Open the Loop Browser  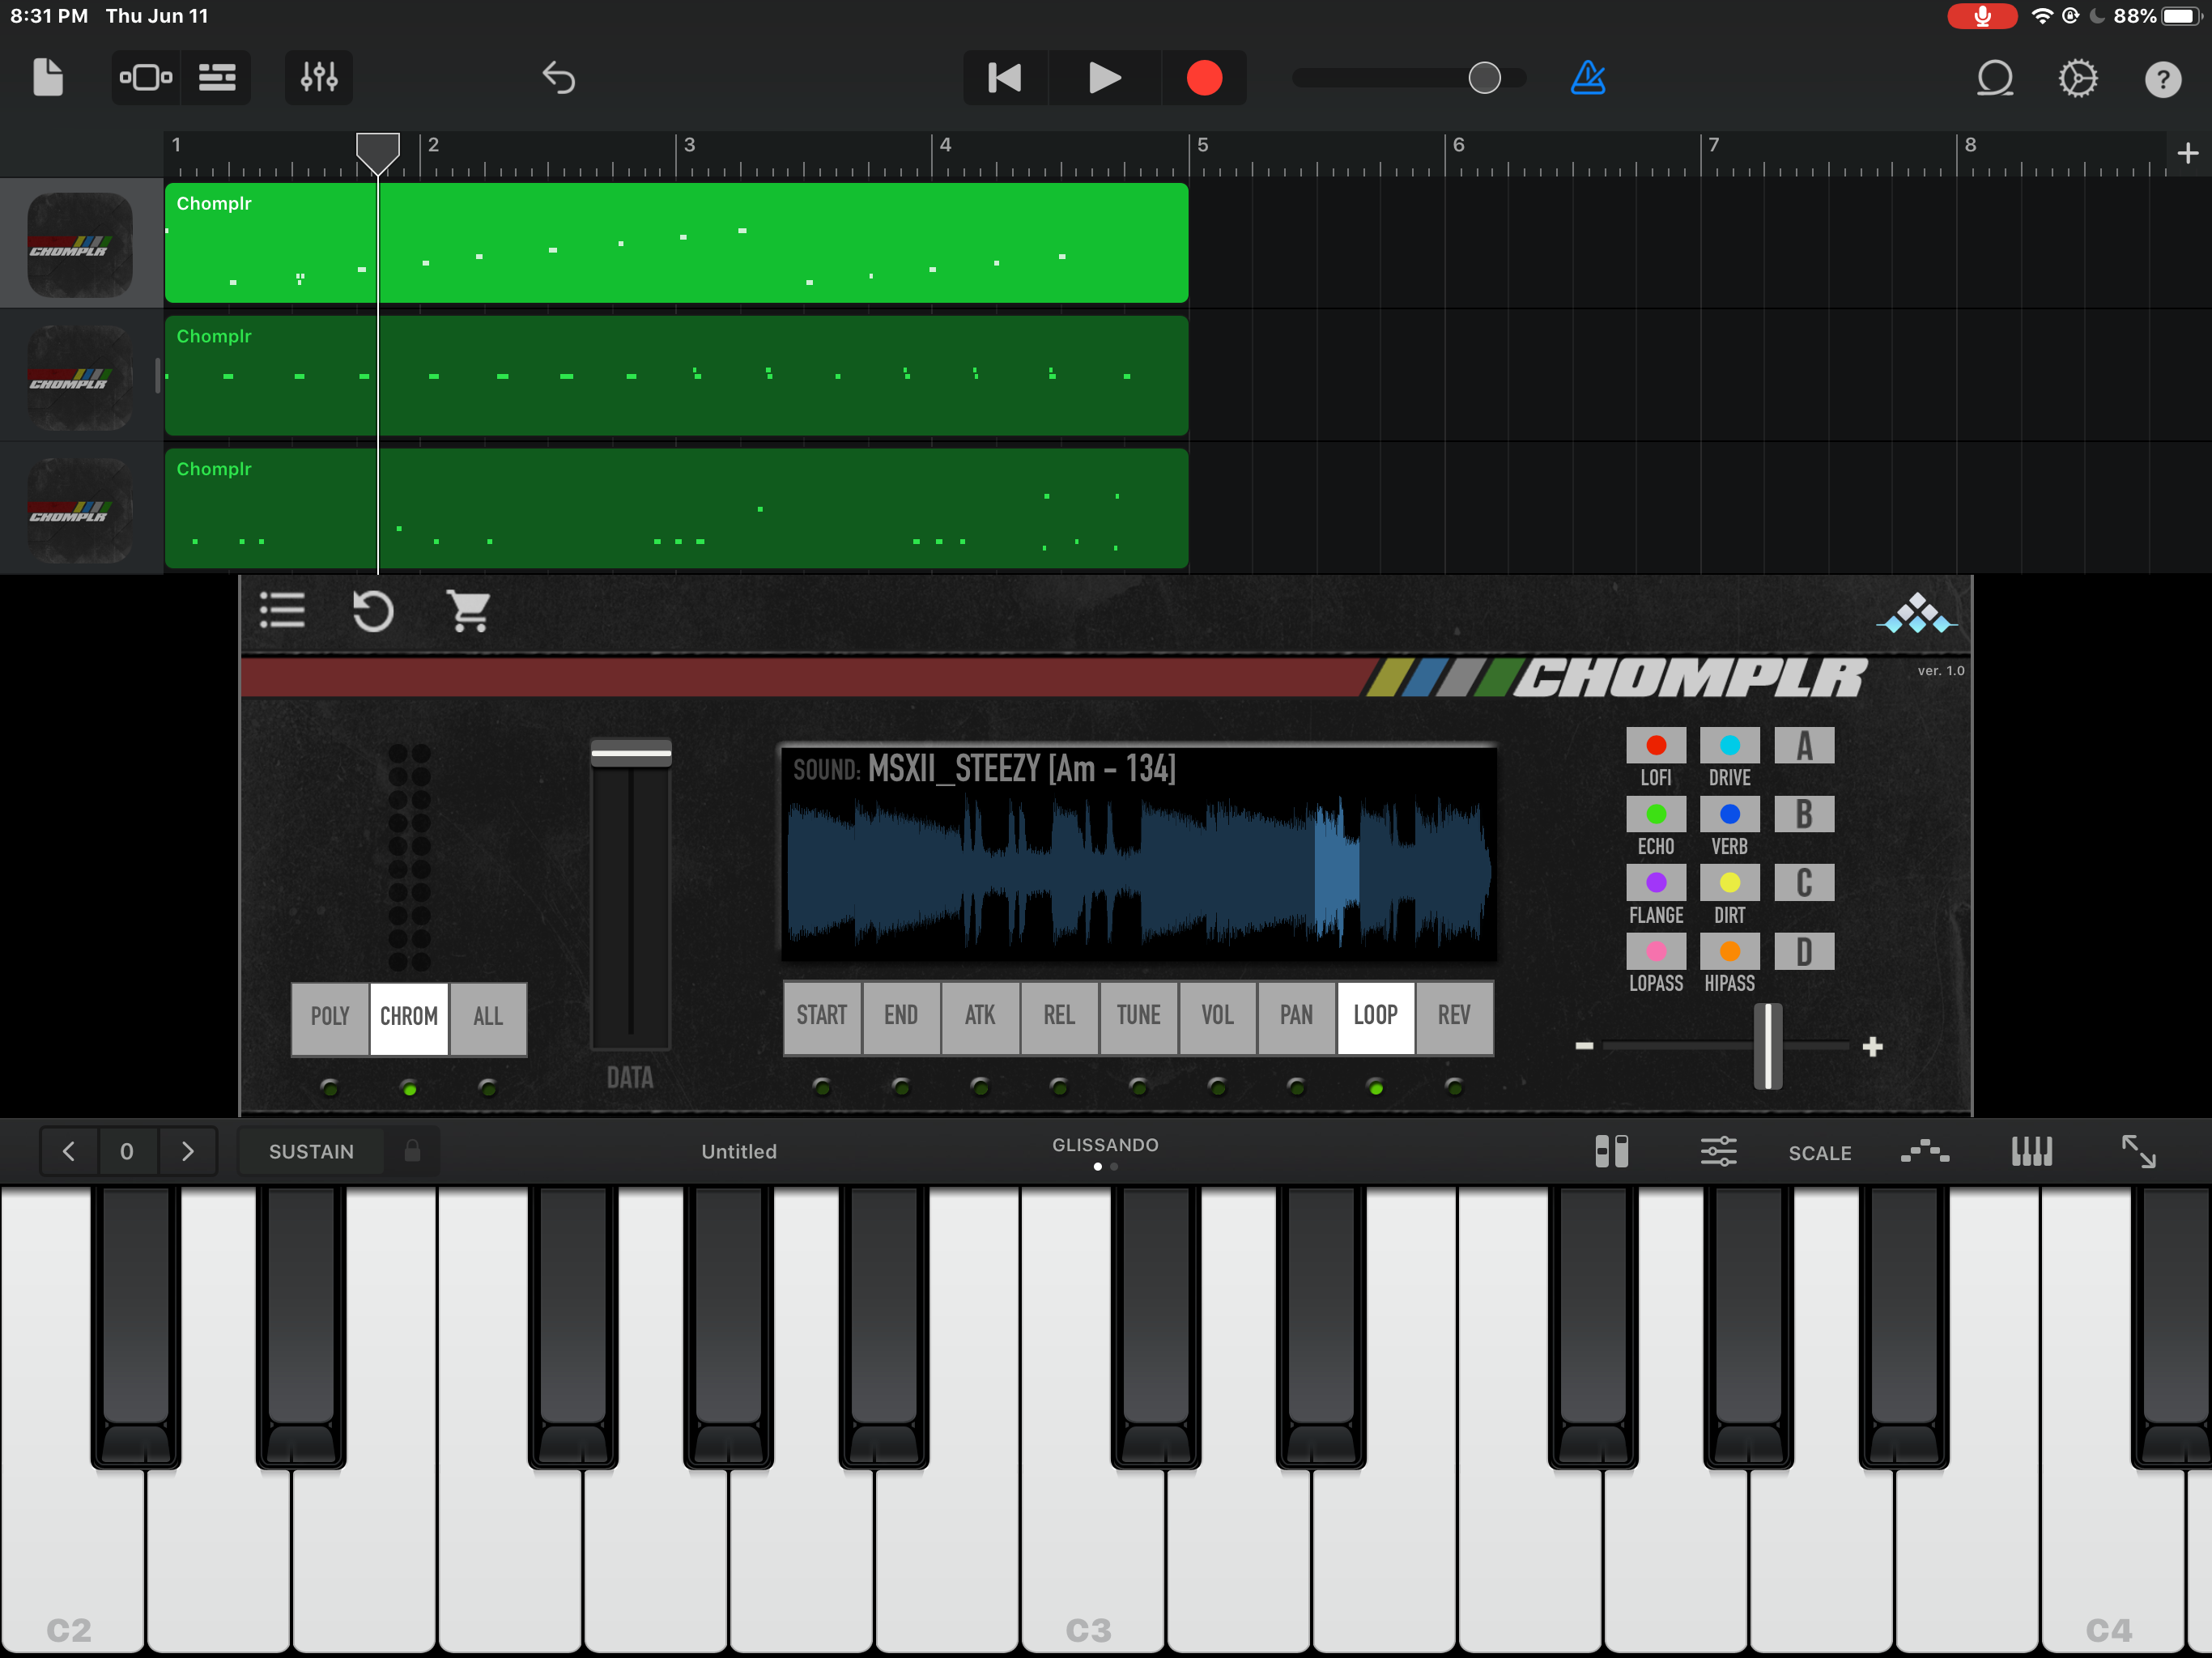click(1994, 78)
